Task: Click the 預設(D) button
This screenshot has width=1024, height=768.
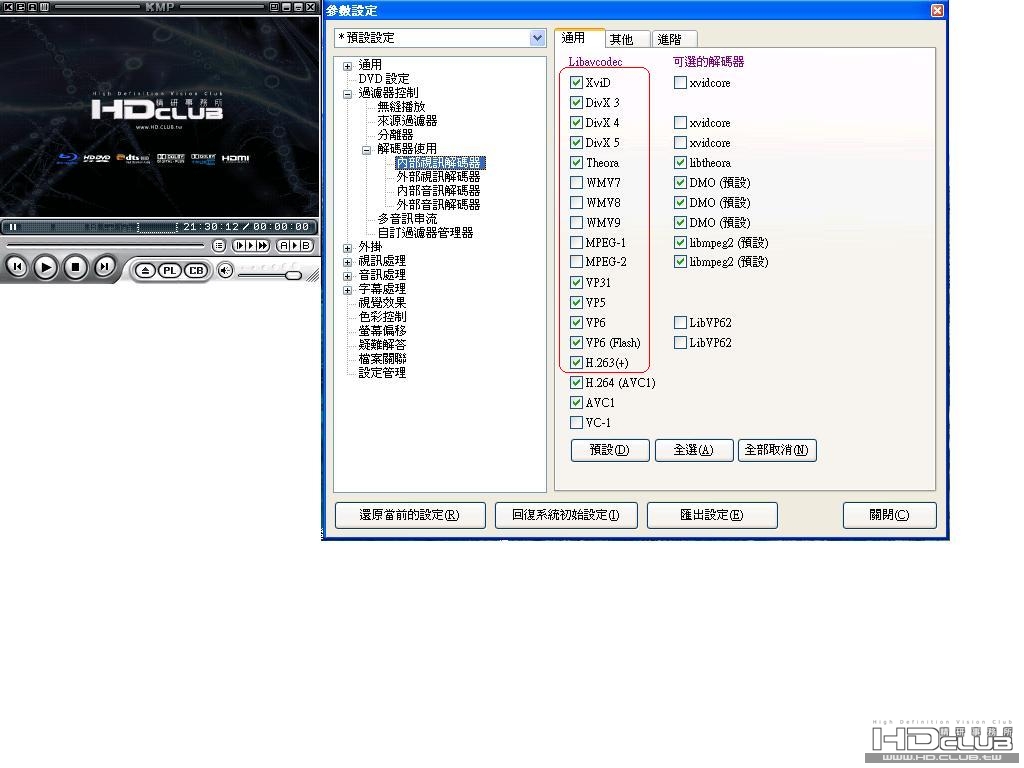Action: pos(609,450)
